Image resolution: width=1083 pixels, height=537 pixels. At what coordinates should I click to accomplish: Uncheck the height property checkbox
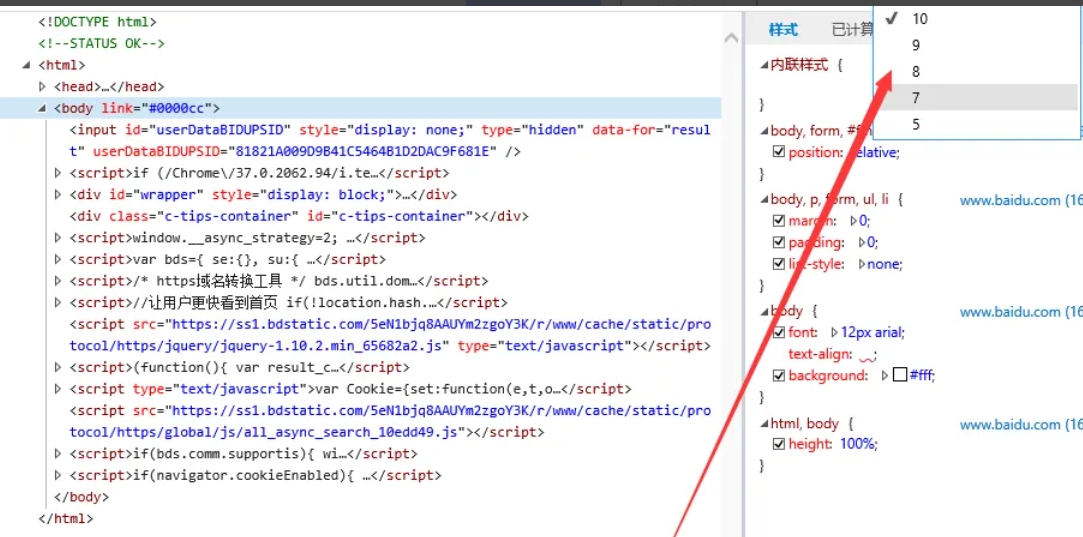(779, 444)
